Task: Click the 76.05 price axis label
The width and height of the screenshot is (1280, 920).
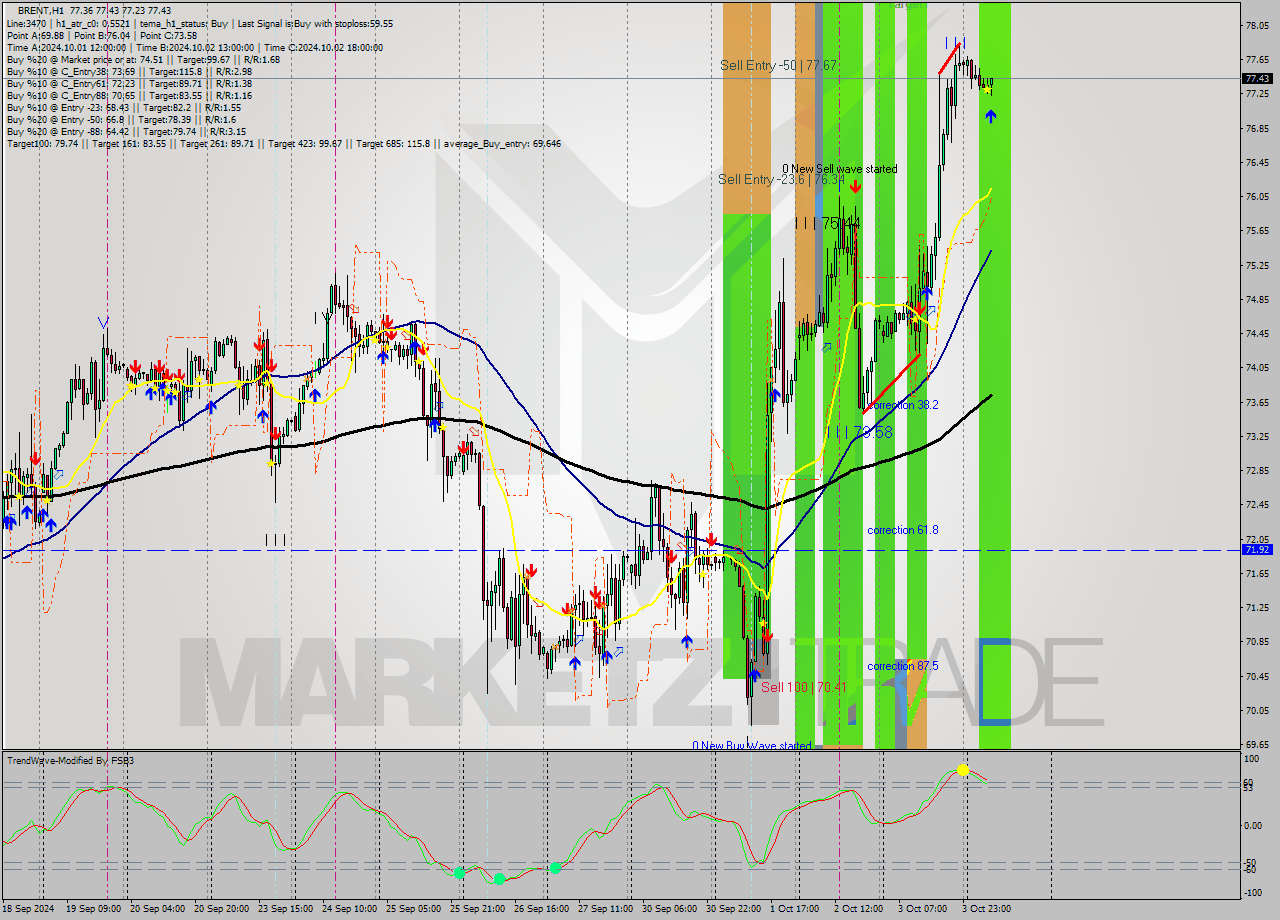Action: point(1257,196)
